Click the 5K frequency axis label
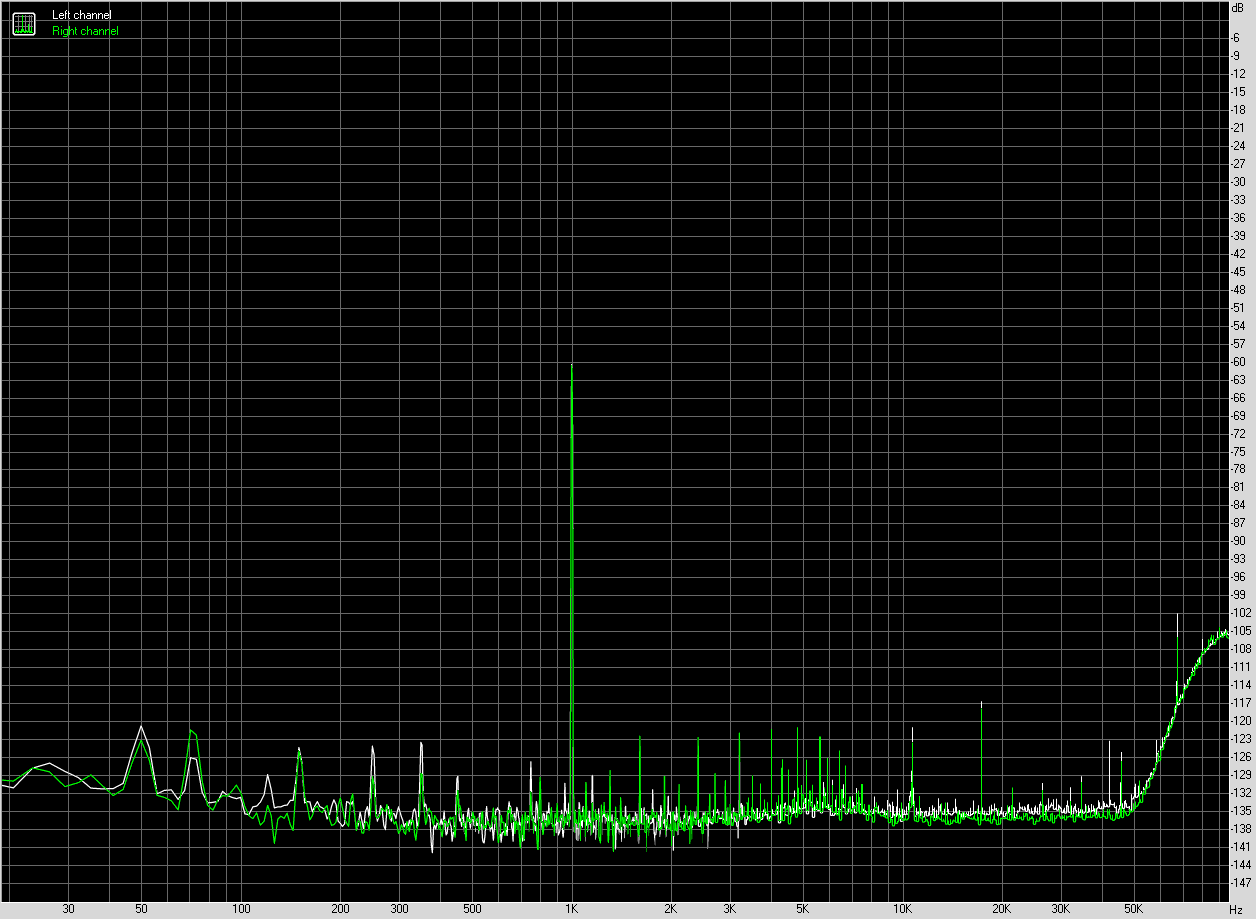The width and height of the screenshot is (1256, 919). (x=803, y=909)
